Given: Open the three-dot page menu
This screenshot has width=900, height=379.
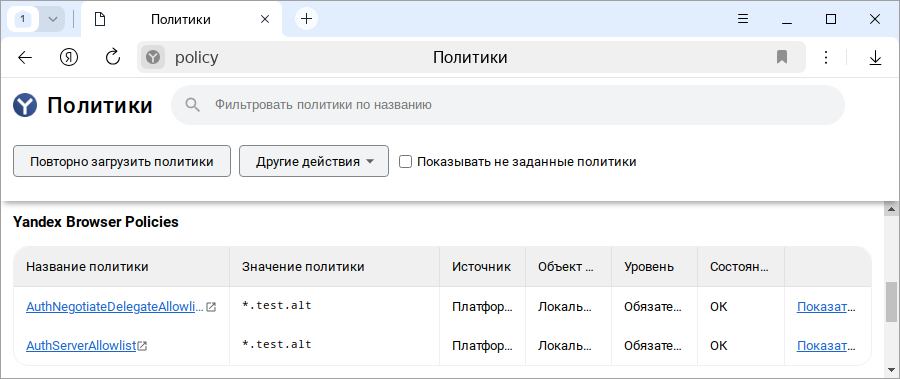Looking at the screenshot, I should (825, 57).
